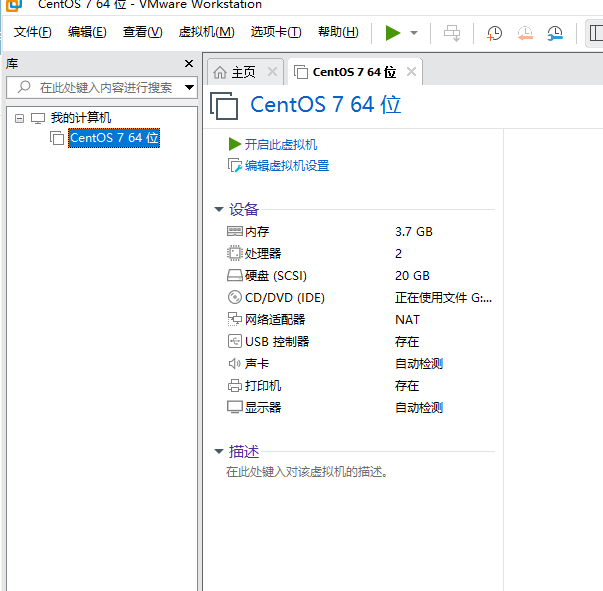Open the 文件(F) menu
The width and height of the screenshot is (603, 591).
coord(33,32)
